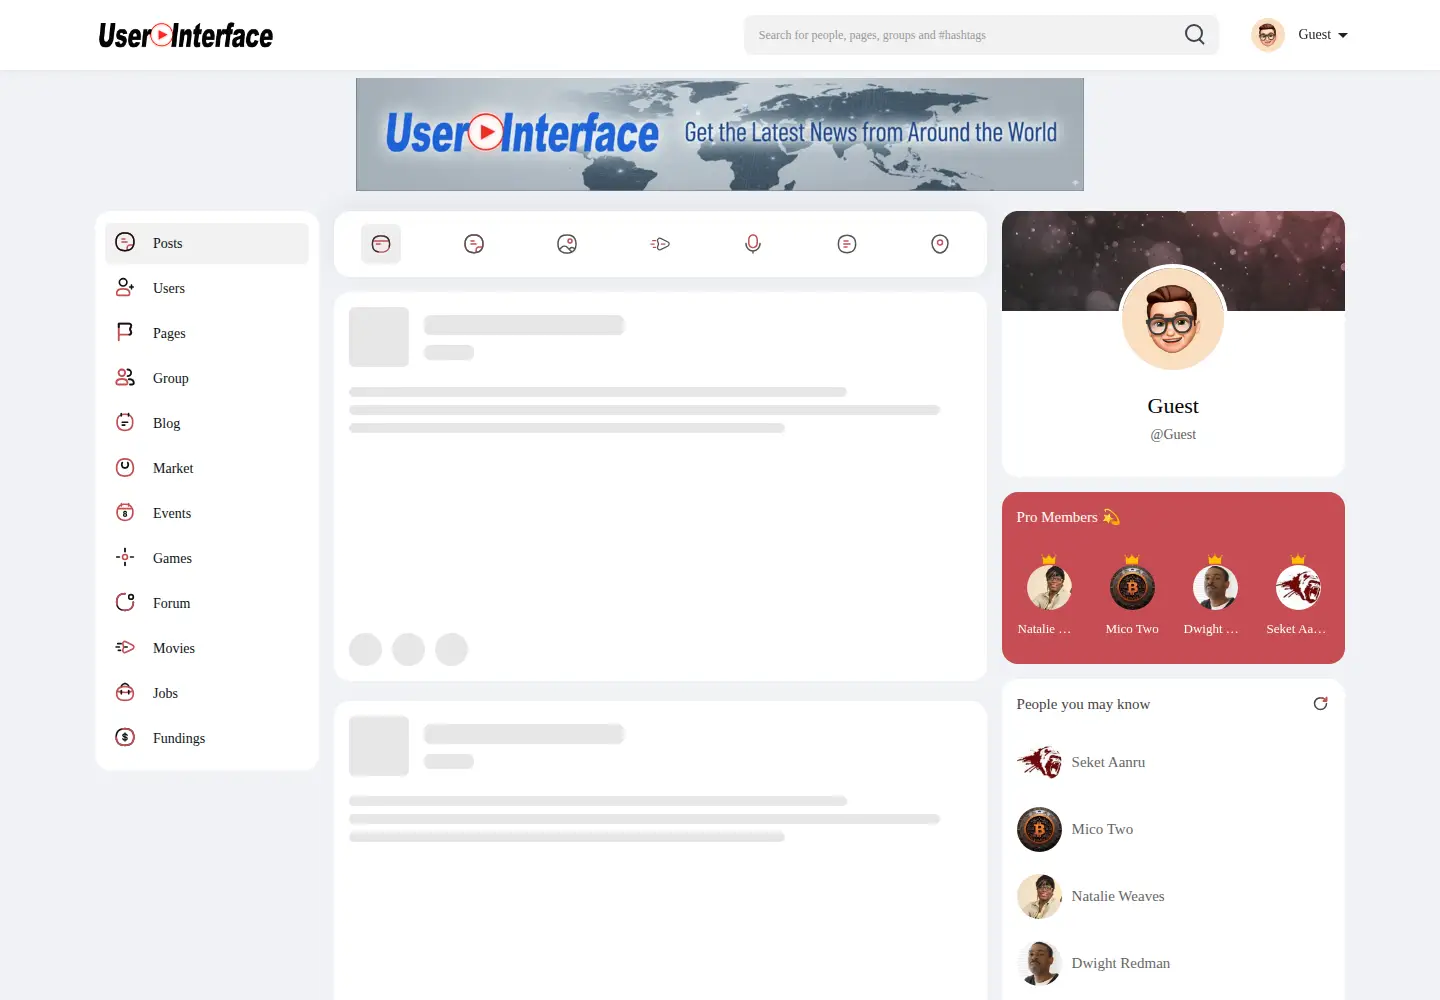
Task: Open Natalie pro member avatar
Action: pyautogui.click(x=1049, y=587)
